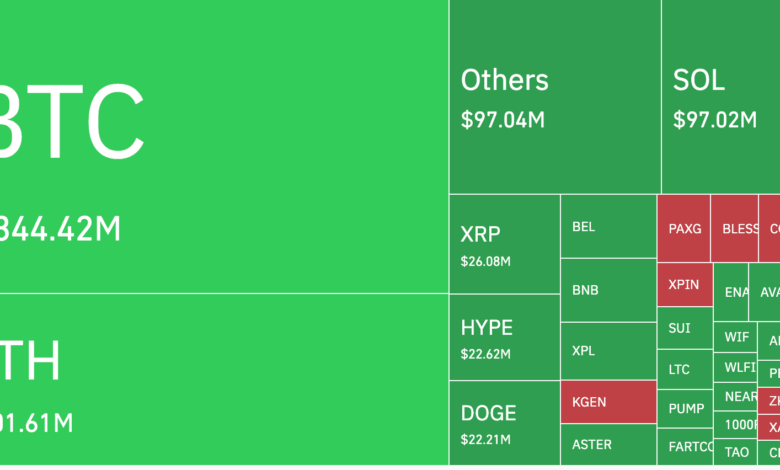Select the ASTER tile
Screen dimensions: 780x470
[607, 444]
